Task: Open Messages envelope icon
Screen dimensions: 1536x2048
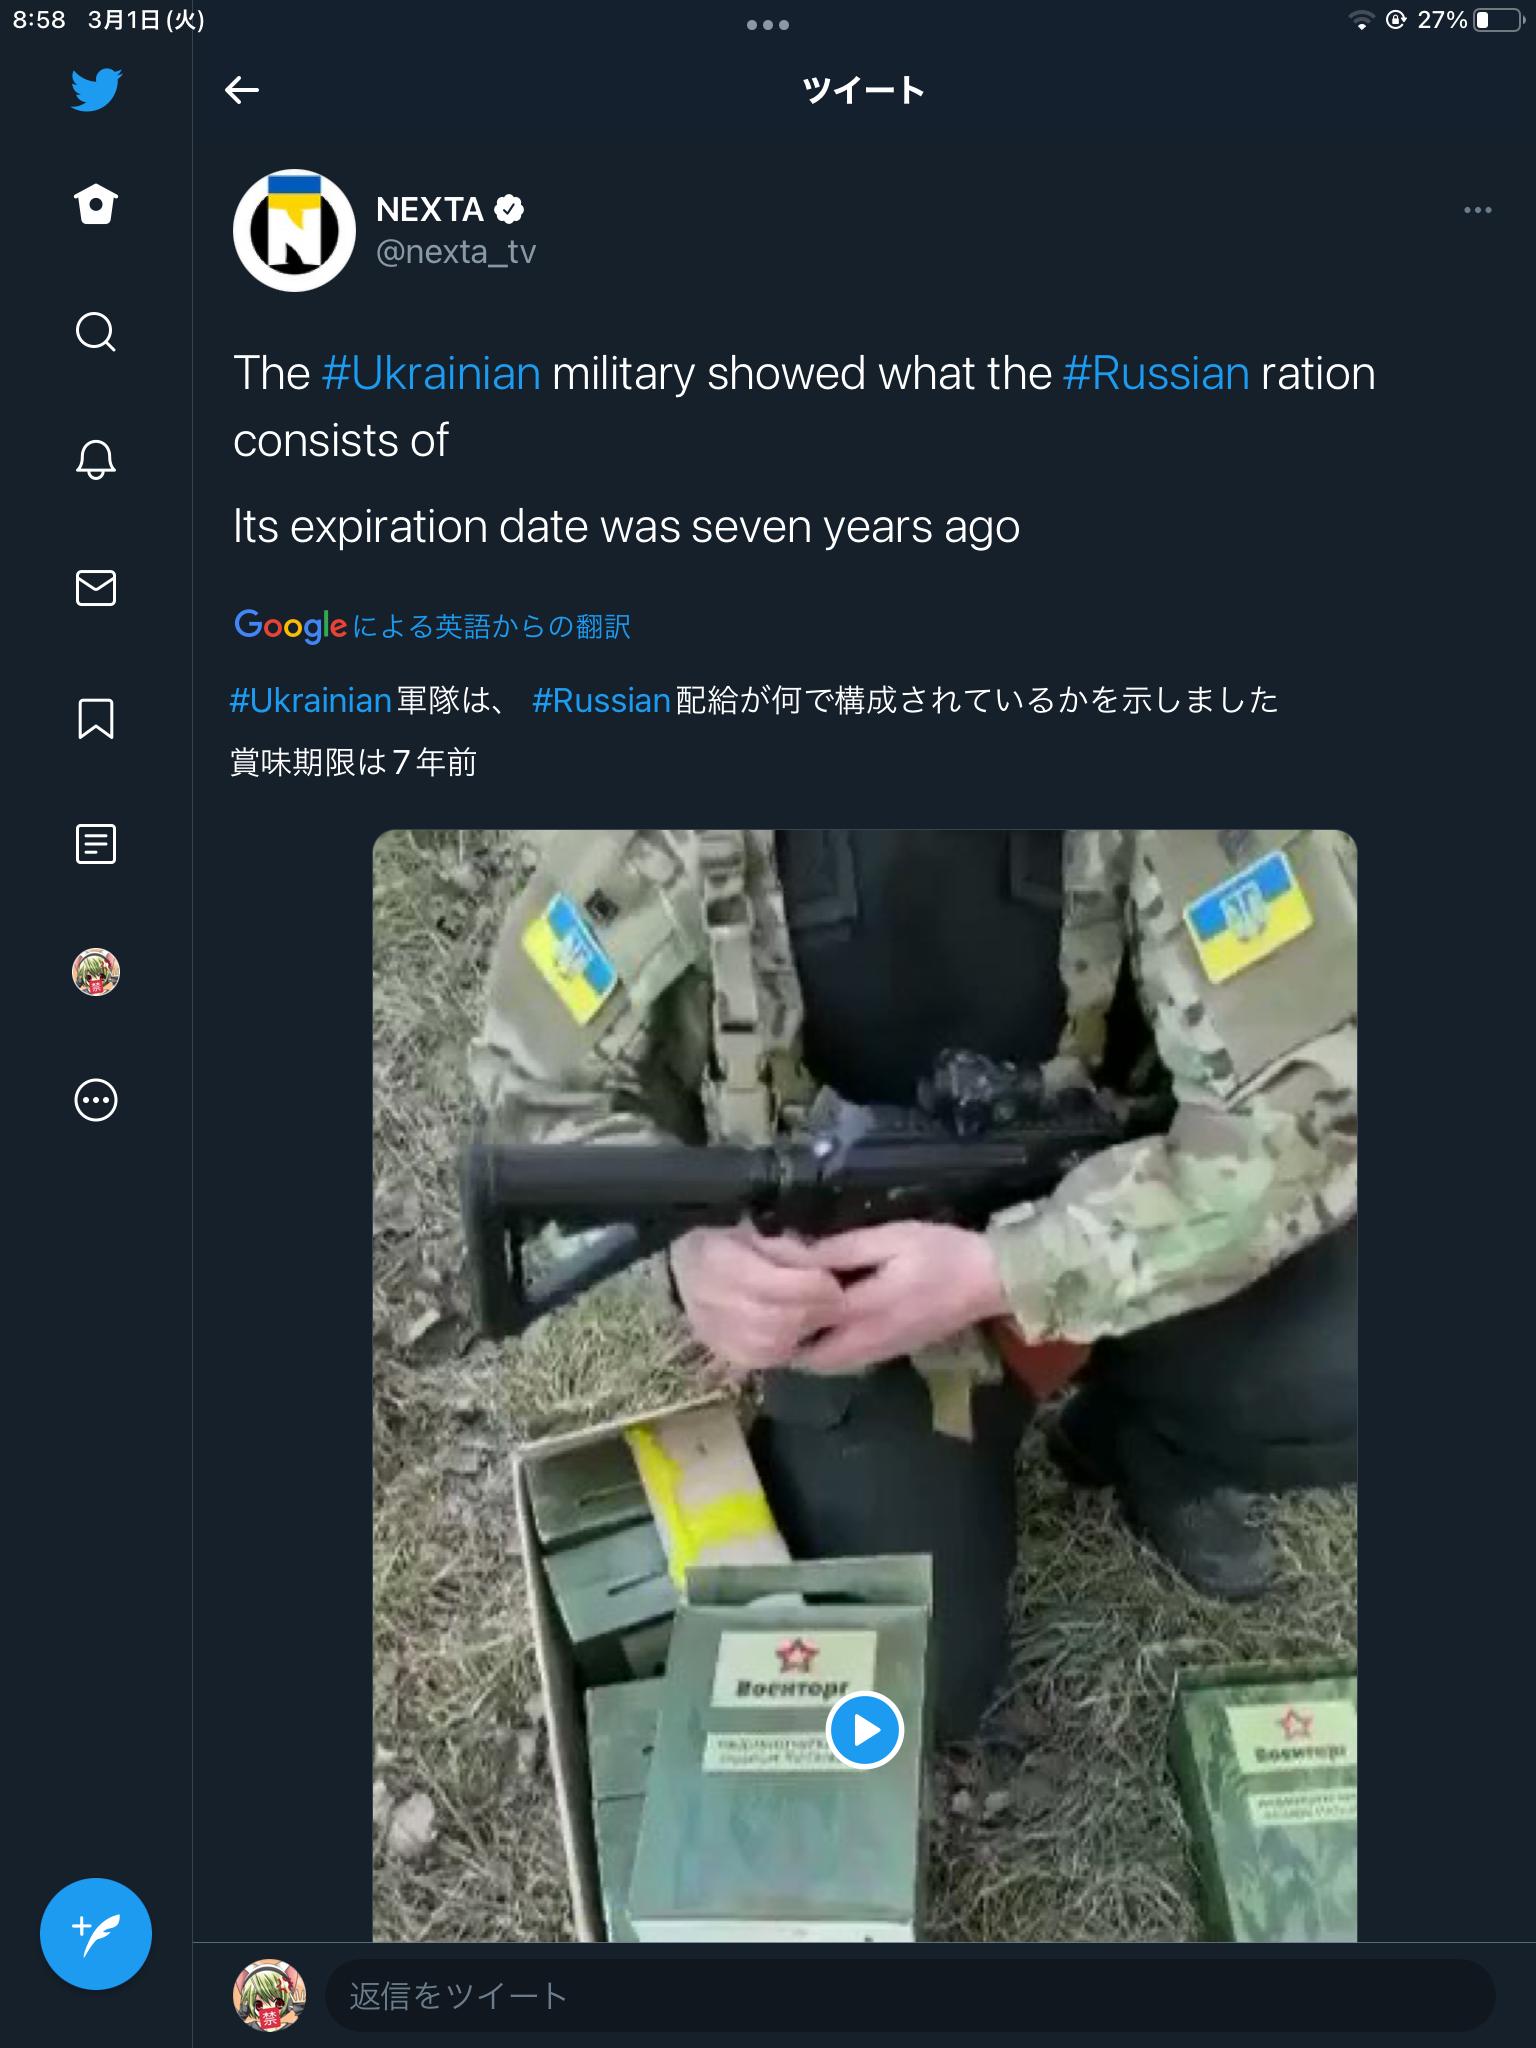Action: 96,588
